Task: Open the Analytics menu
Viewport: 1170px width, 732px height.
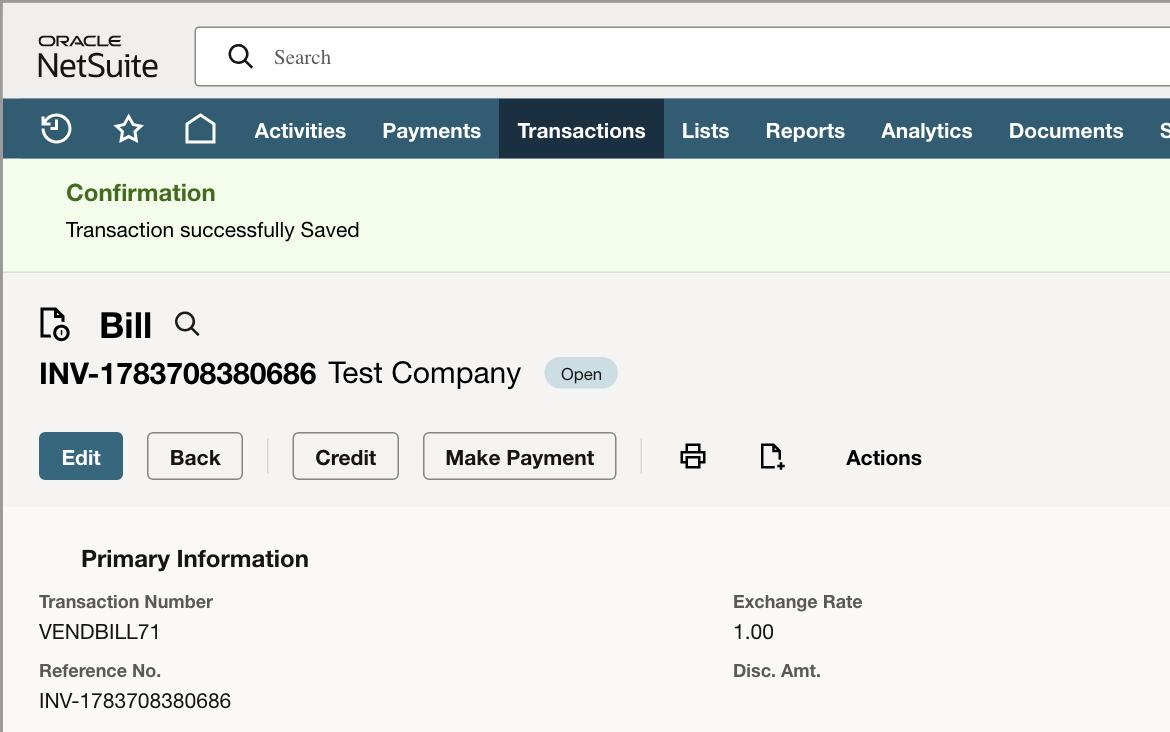Action: point(927,131)
